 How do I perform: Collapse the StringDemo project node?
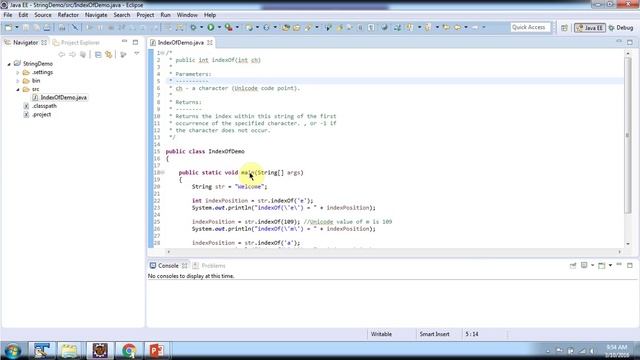click(9, 64)
